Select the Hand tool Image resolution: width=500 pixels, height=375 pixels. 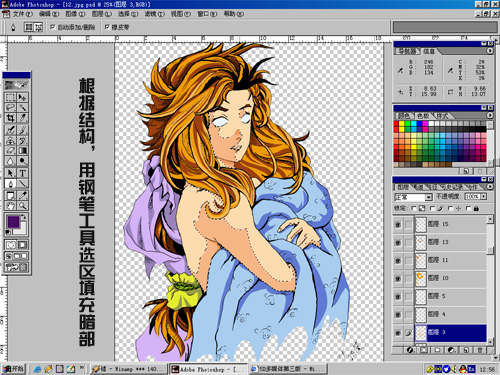(10, 206)
